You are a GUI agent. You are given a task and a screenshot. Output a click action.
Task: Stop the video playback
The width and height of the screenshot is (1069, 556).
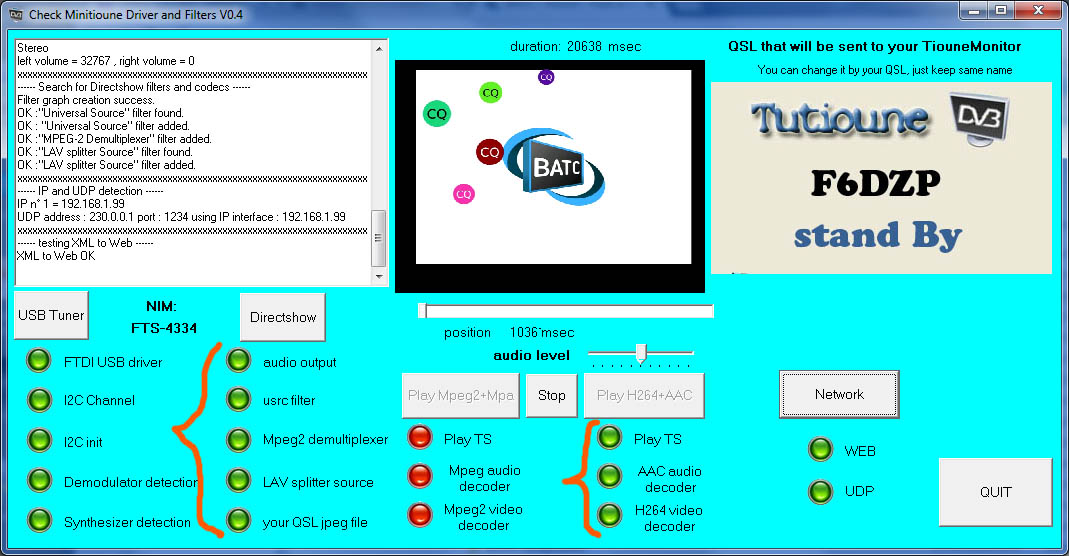552,396
